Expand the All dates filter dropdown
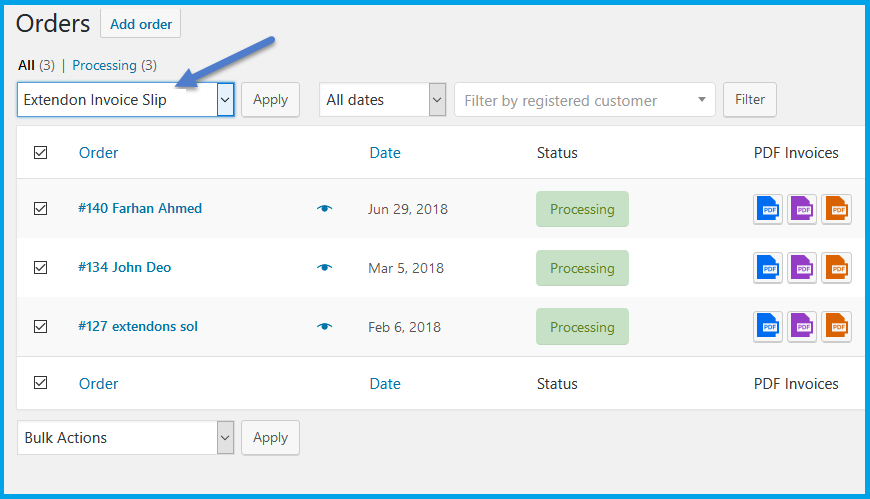This screenshot has height=499, width=870. pyautogui.click(x=382, y=100)
